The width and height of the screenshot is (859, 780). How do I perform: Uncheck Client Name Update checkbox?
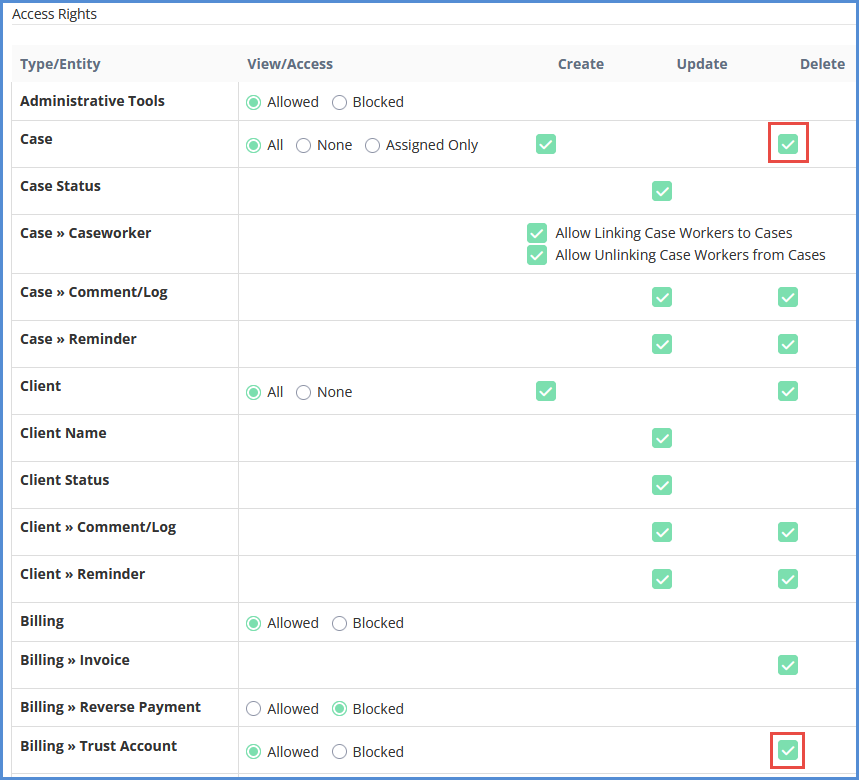click(x=662, y=438)
